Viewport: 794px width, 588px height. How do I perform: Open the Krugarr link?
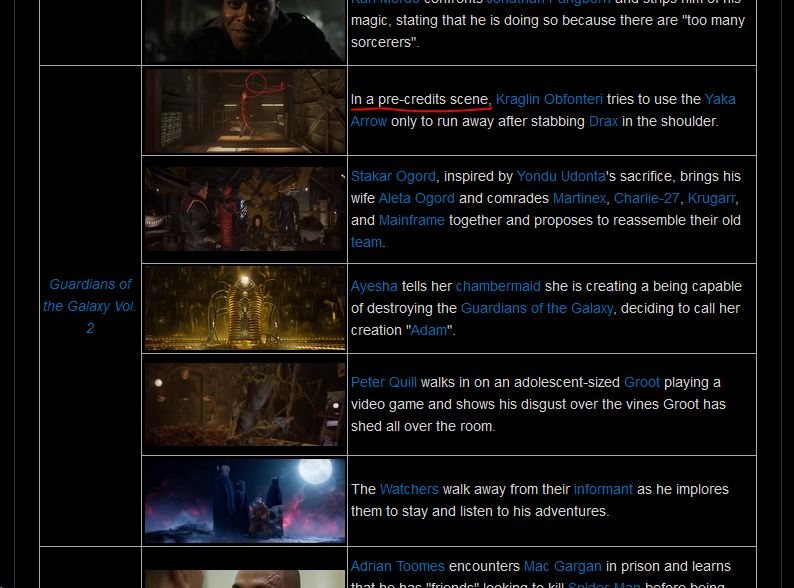(711, 198)
